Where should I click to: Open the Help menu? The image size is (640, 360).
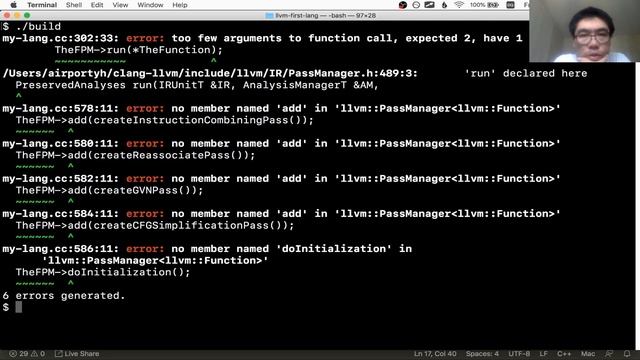[x=180, y=5]
